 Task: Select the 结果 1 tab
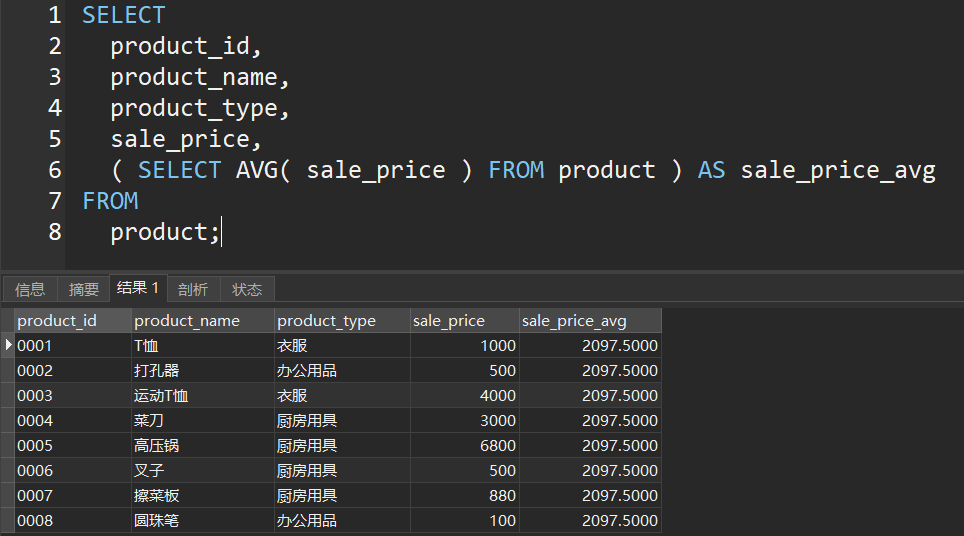(138, 288)
